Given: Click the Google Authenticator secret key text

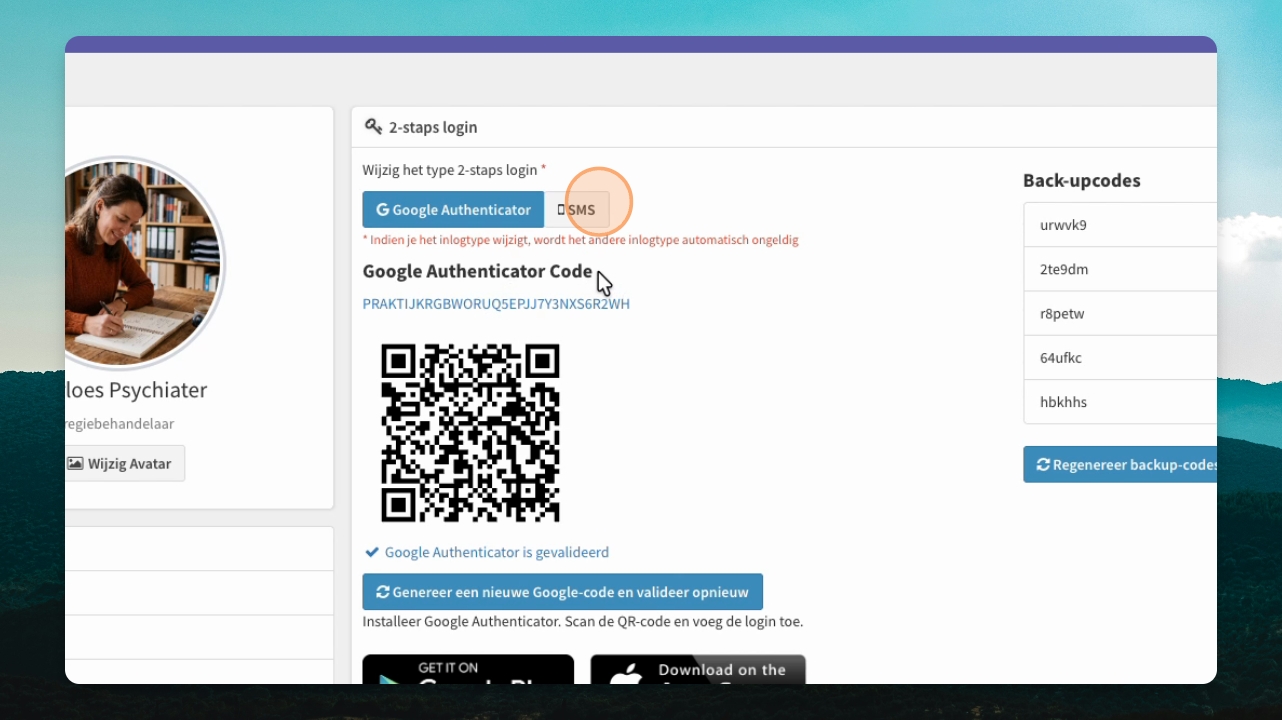Looking at the screenshot, I should tap(496, 304).
